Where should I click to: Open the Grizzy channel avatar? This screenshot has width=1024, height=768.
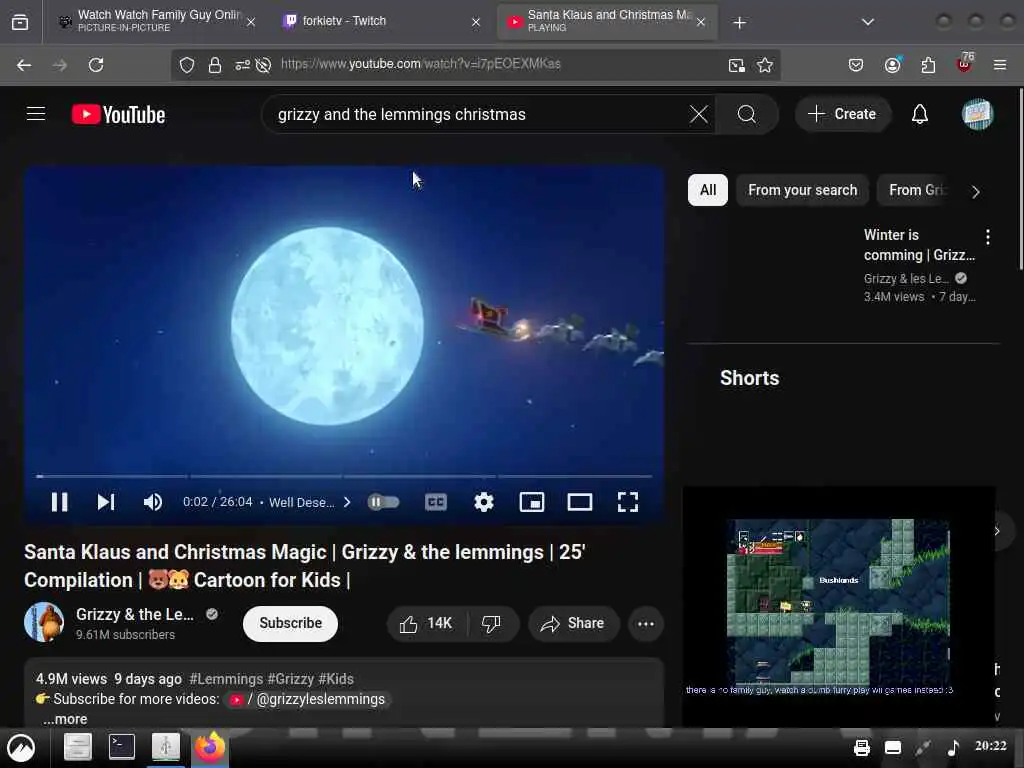44,622
